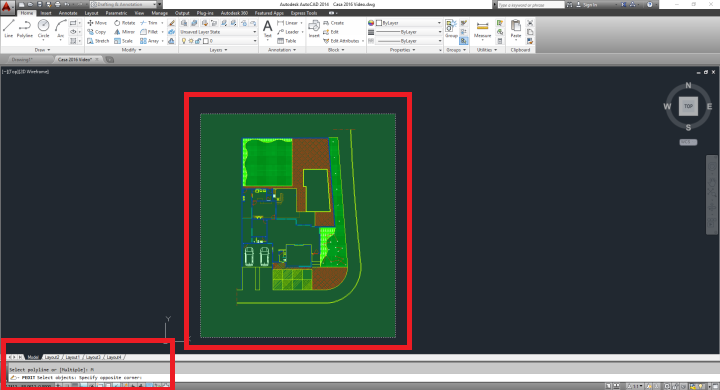Screen dimensions: 720x390
Task: Click Edit Attributes in Block panel
Action: (342, 41)
